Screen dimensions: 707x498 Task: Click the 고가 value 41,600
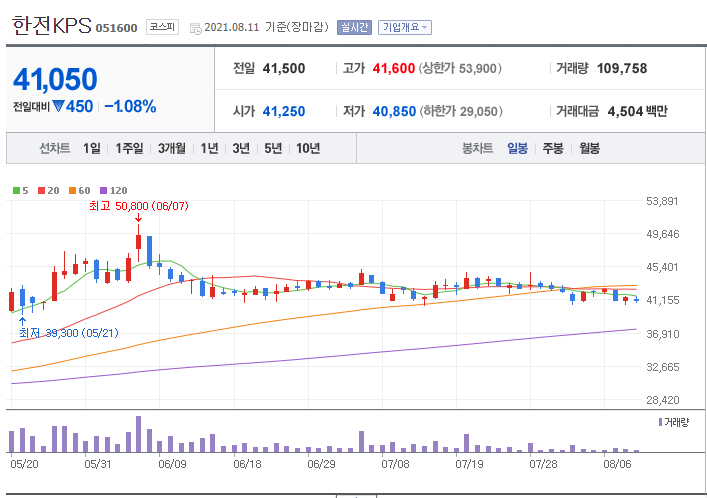click(393, 68)
